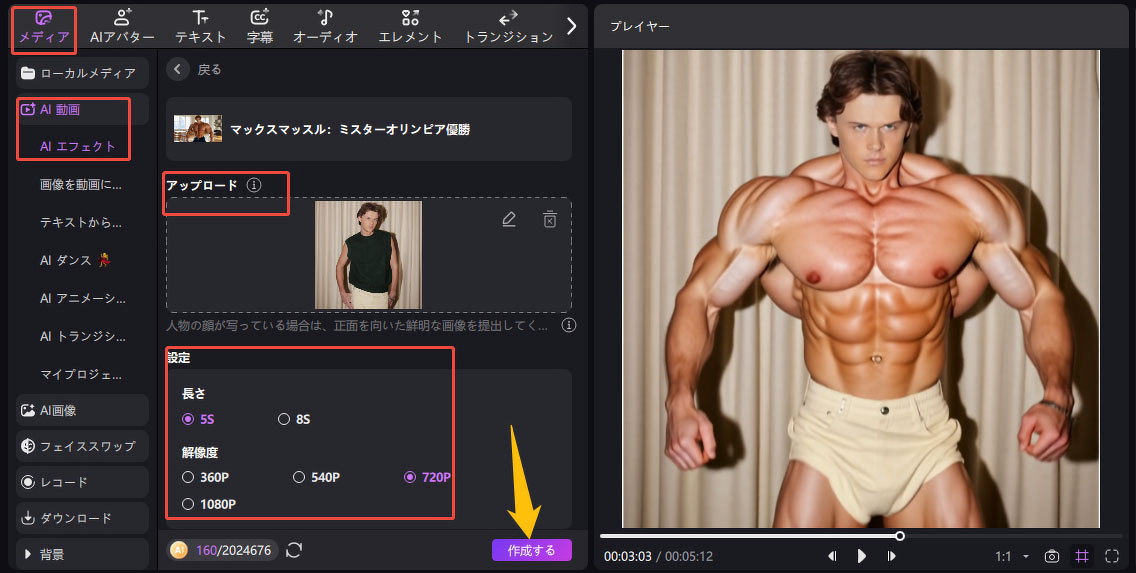1136x573 pixels.
Task: Click the refresh credits icon
Action: coord(294,550)
